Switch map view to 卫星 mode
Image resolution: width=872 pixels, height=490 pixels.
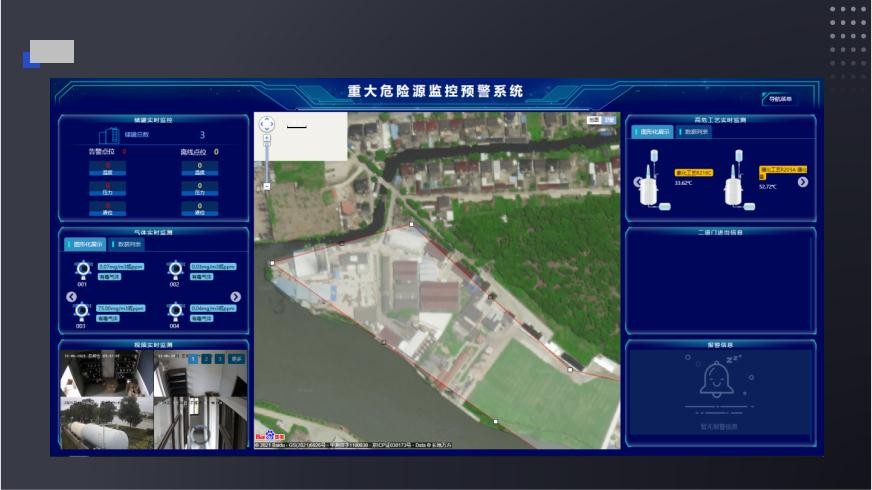tap(609, 120)
